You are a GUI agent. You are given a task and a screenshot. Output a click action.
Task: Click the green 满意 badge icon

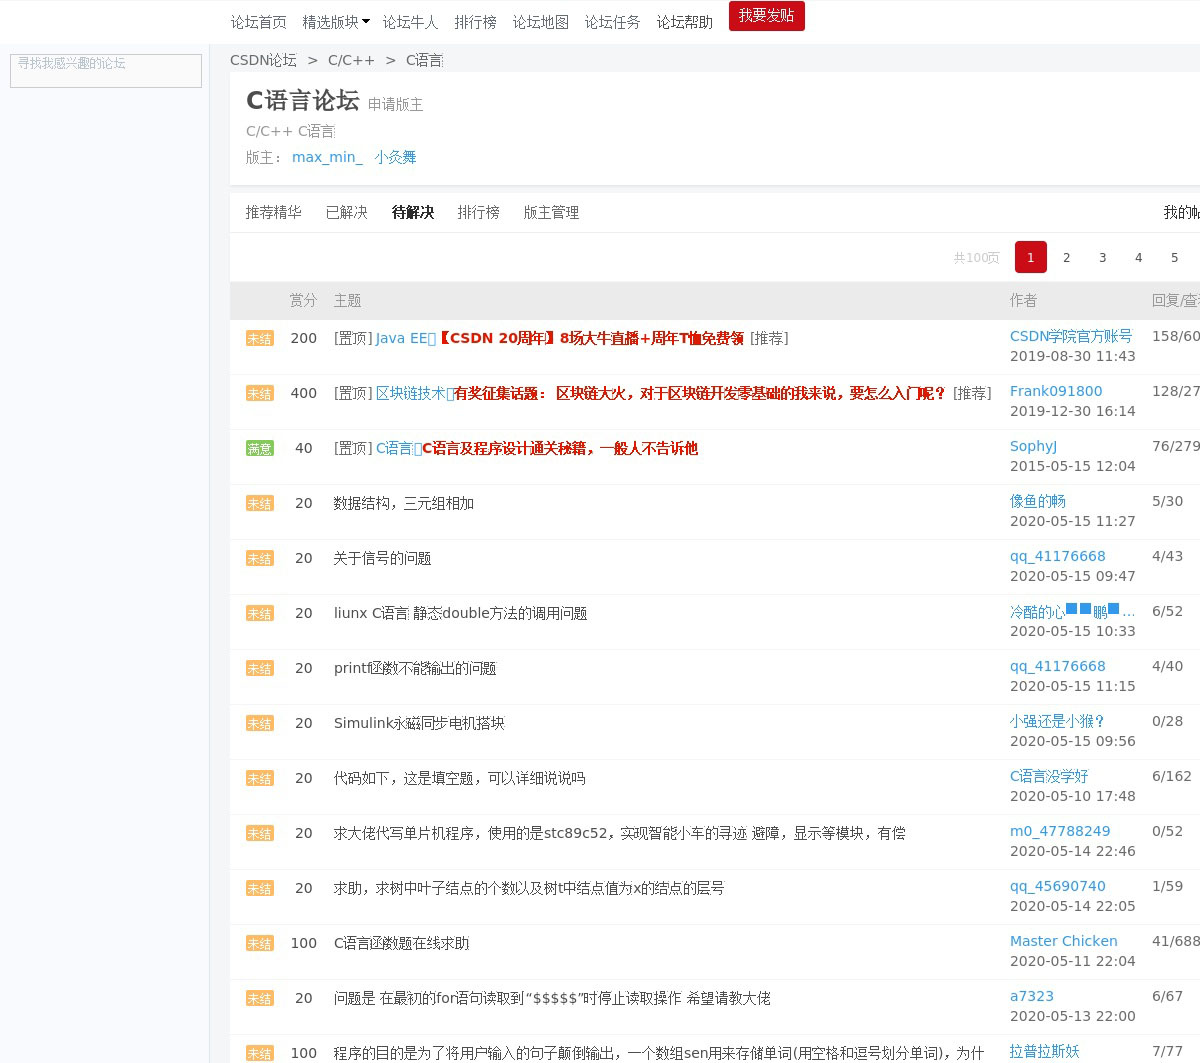[x=259, y=449]
